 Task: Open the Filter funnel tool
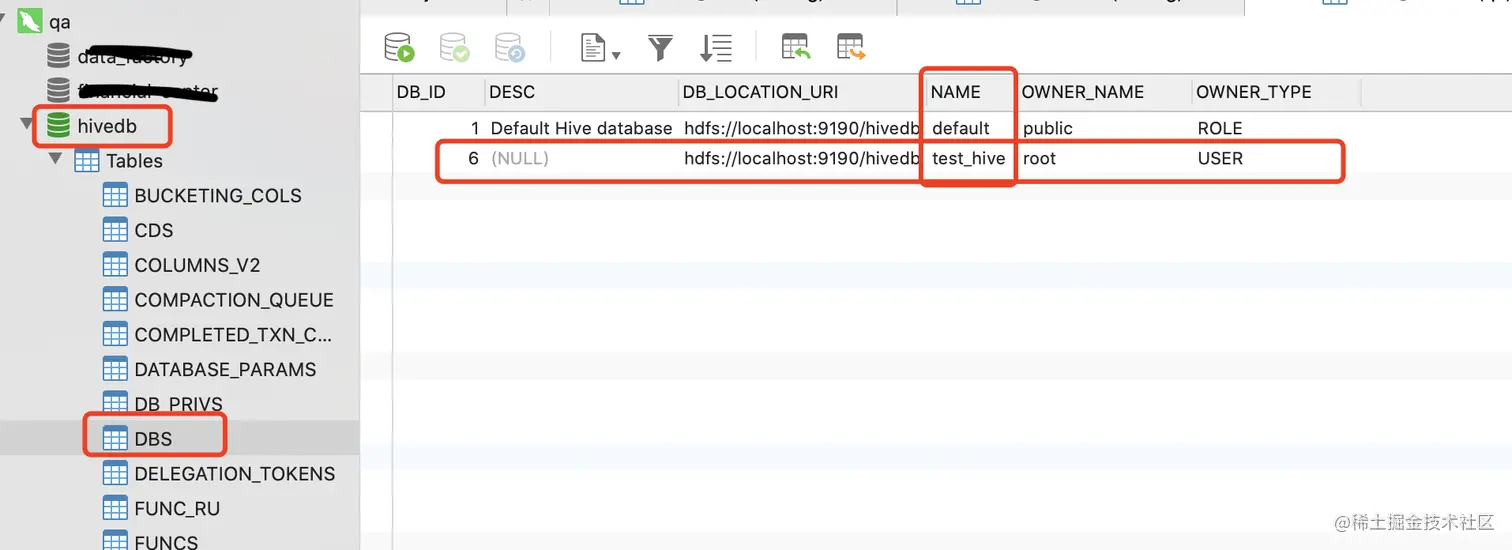coord(661,47)
